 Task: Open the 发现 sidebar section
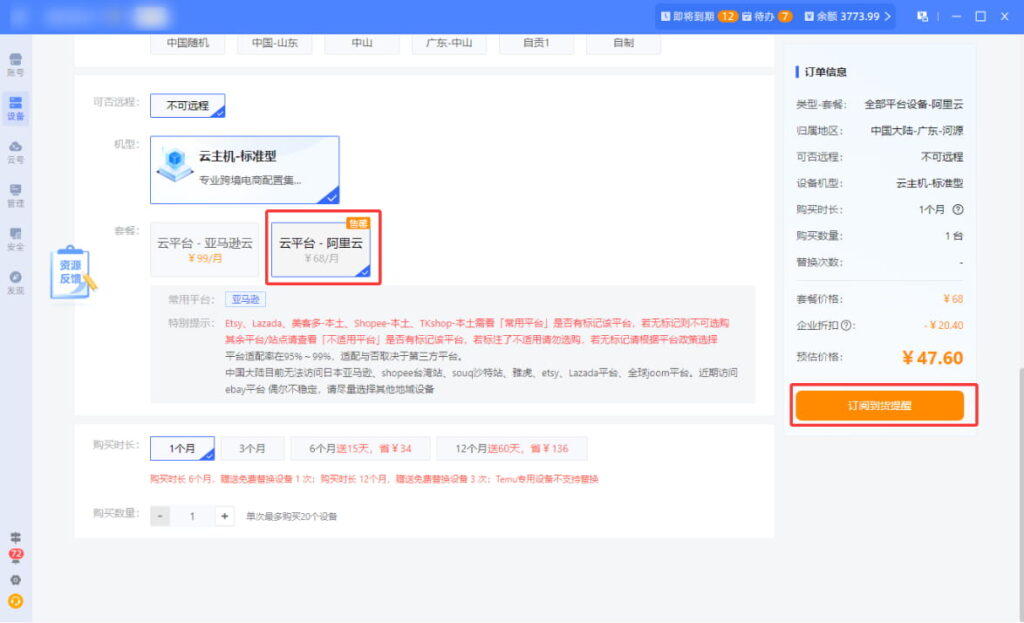click(16, 283)
